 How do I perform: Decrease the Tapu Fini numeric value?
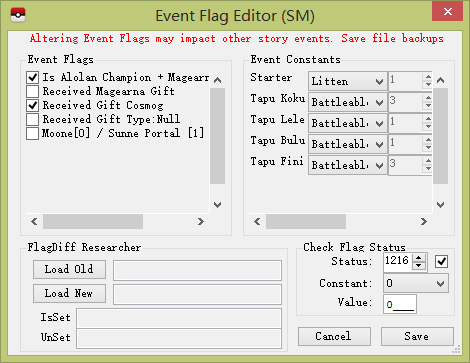point(428,168)
